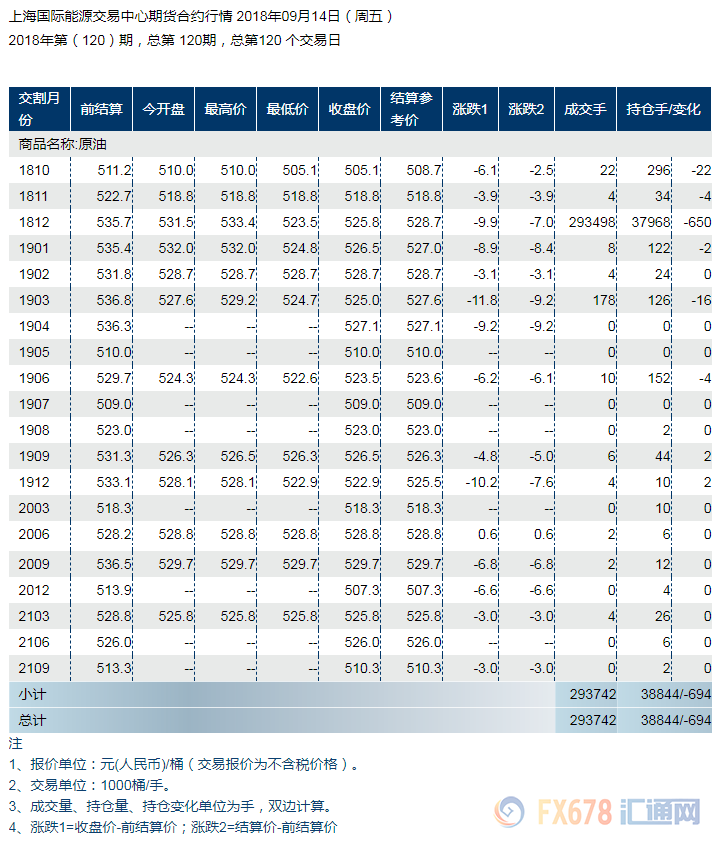Select contract month 1909 cell
Viewport: 718px width, 848px height.
point(35,456)
